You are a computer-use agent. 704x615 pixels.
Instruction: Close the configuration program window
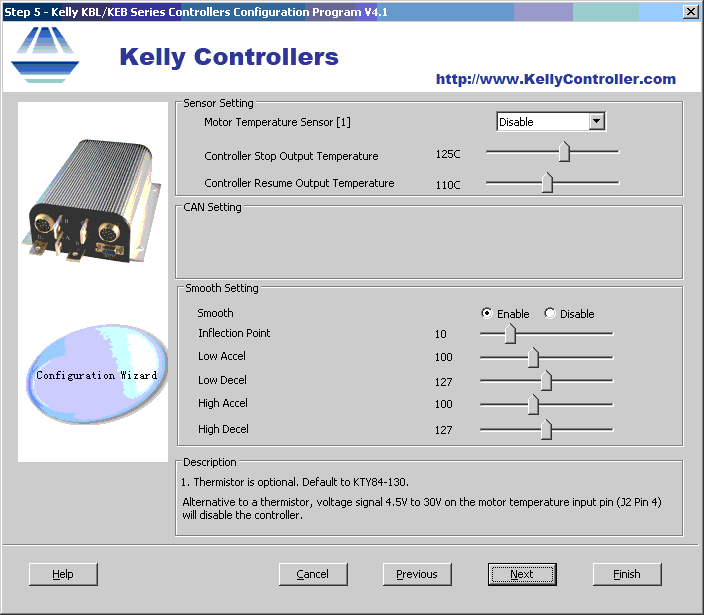[691, 11]
